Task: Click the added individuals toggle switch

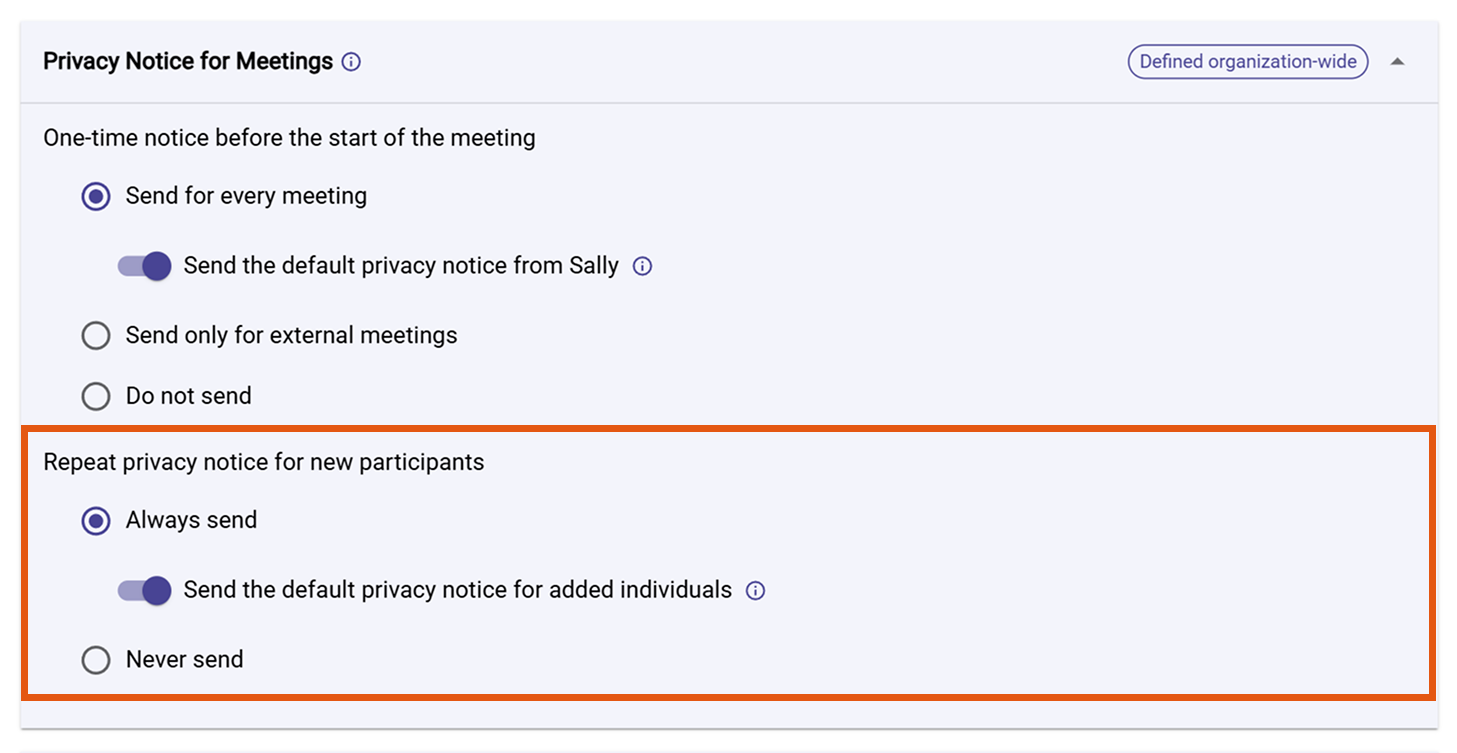Action: pyautogui.click(x=144, y=590)
